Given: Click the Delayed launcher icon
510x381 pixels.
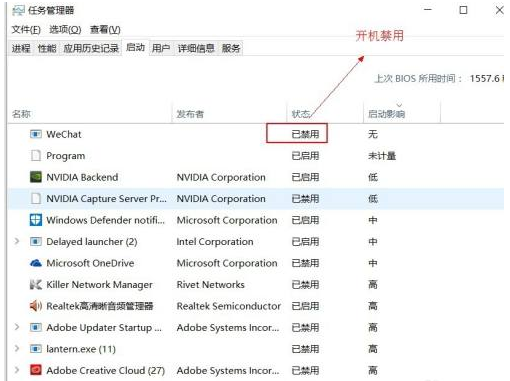Looking at the screenshot, I should pos(36,241).
